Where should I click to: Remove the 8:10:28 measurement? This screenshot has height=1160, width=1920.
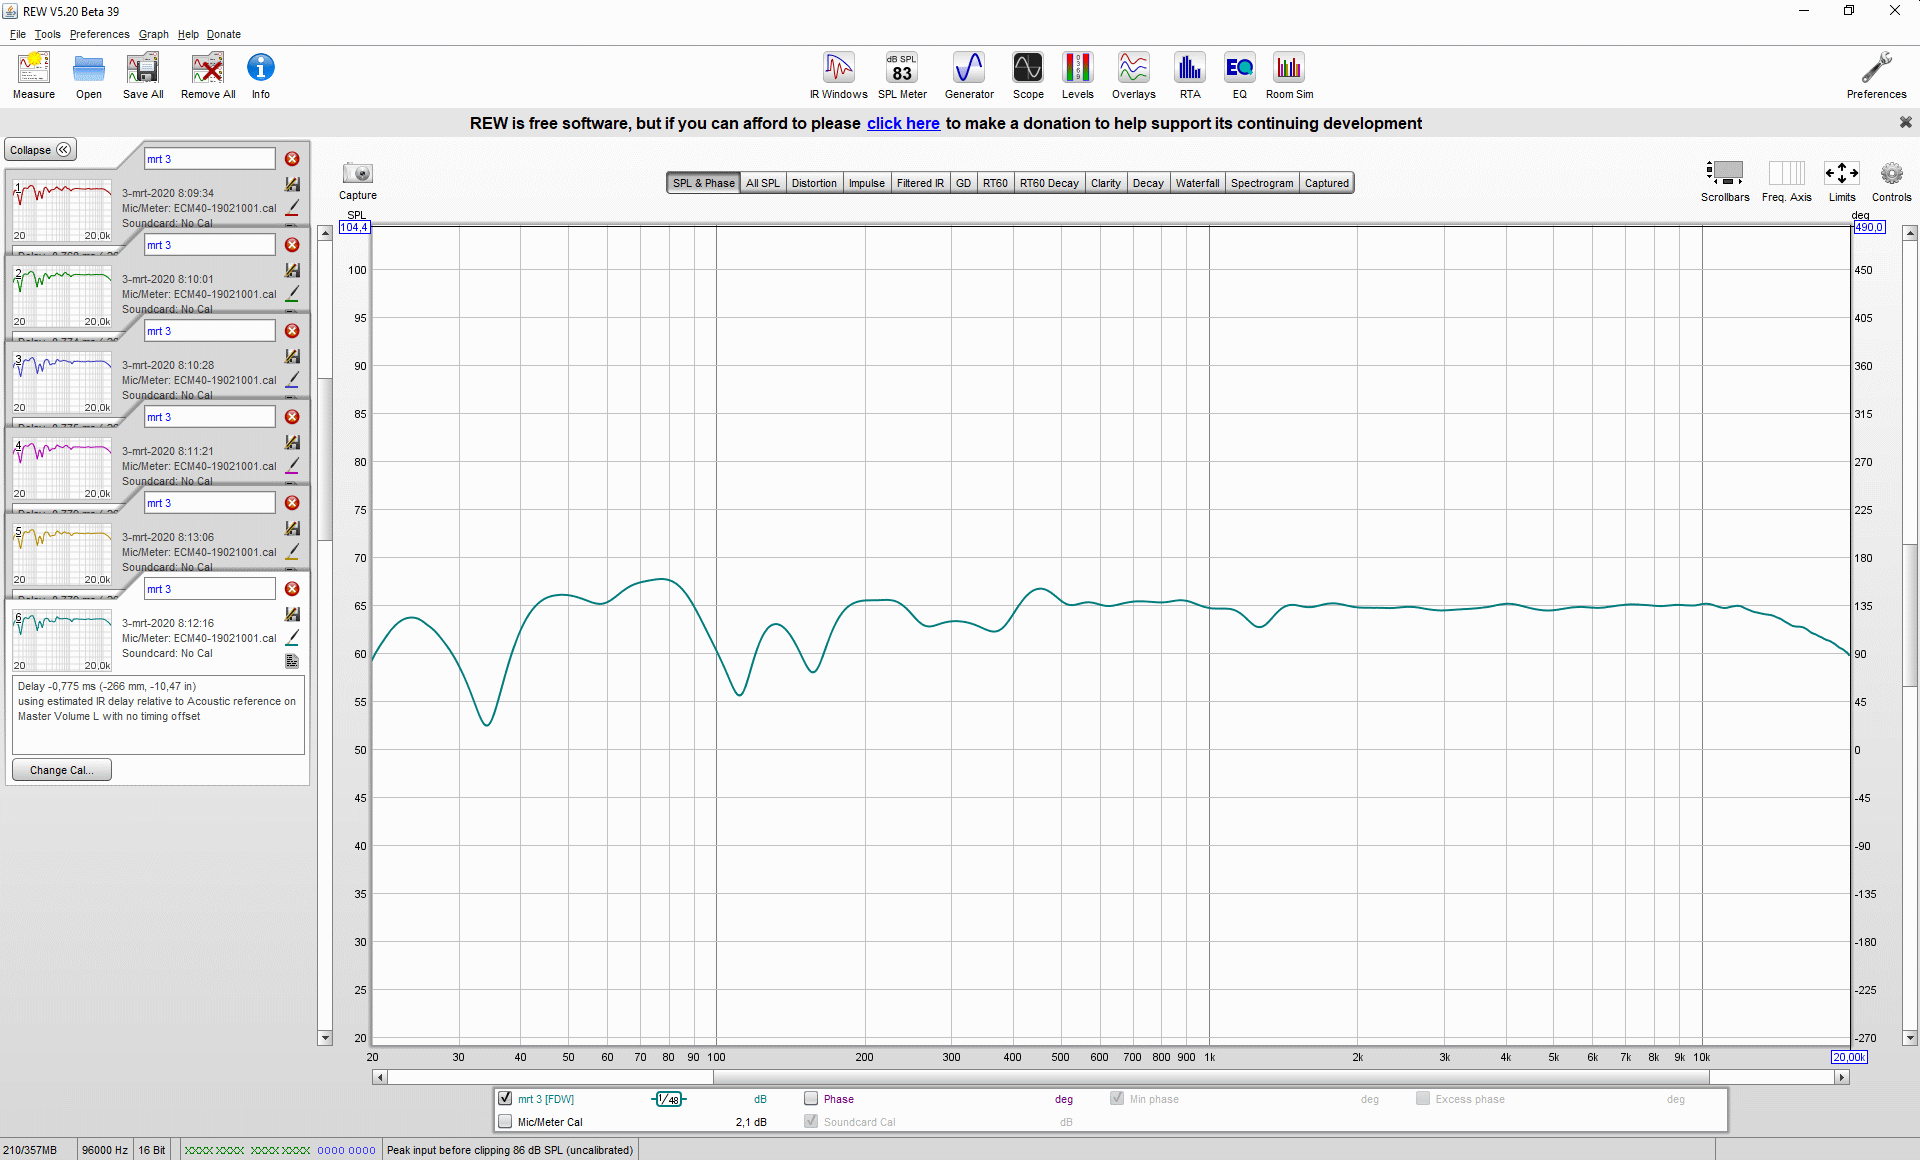click(x=292, y=331)
